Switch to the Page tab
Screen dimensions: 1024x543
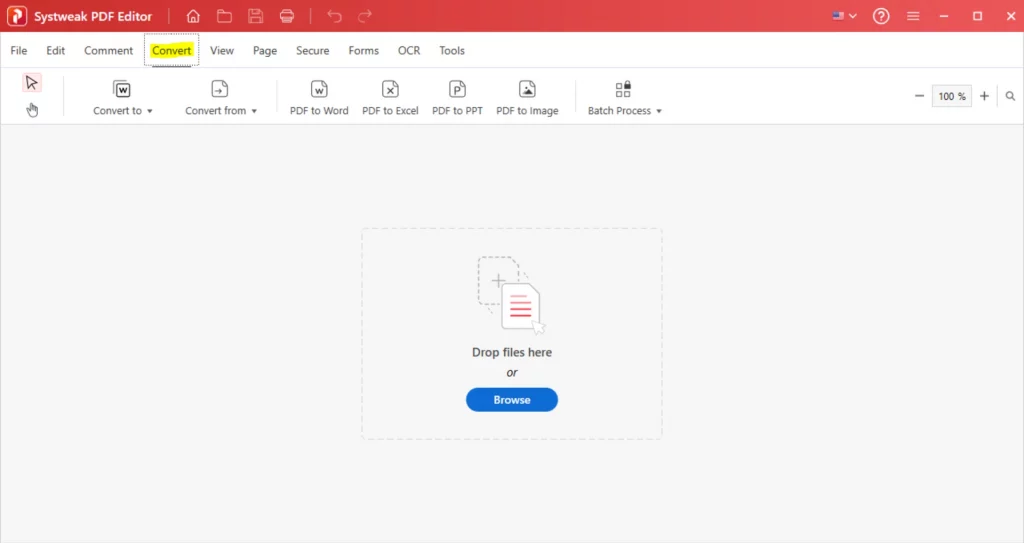(x=265, y=50)
